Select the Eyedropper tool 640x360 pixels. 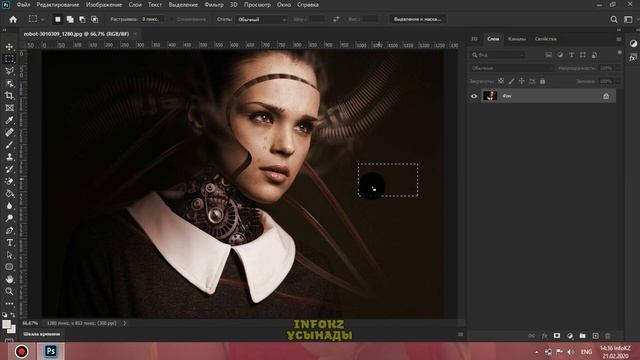[x=9, y=120]
